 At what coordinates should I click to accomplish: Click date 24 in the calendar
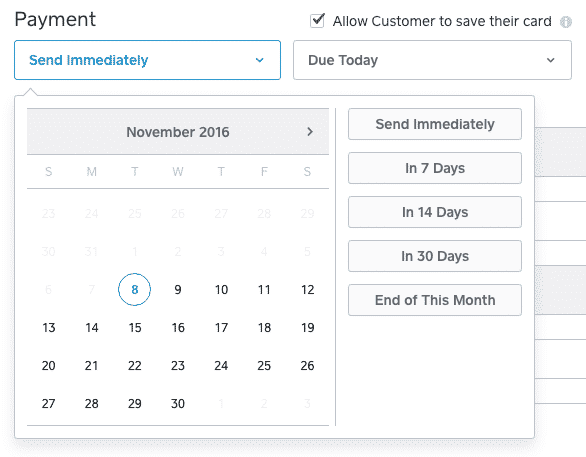coord(221,365)
